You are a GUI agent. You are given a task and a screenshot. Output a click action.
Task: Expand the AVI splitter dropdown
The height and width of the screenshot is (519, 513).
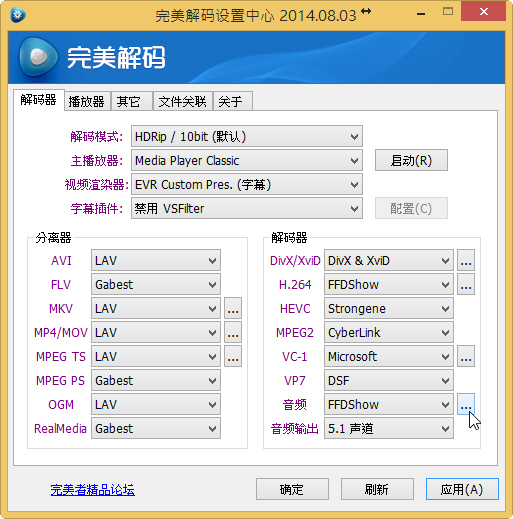pos(156,261)
